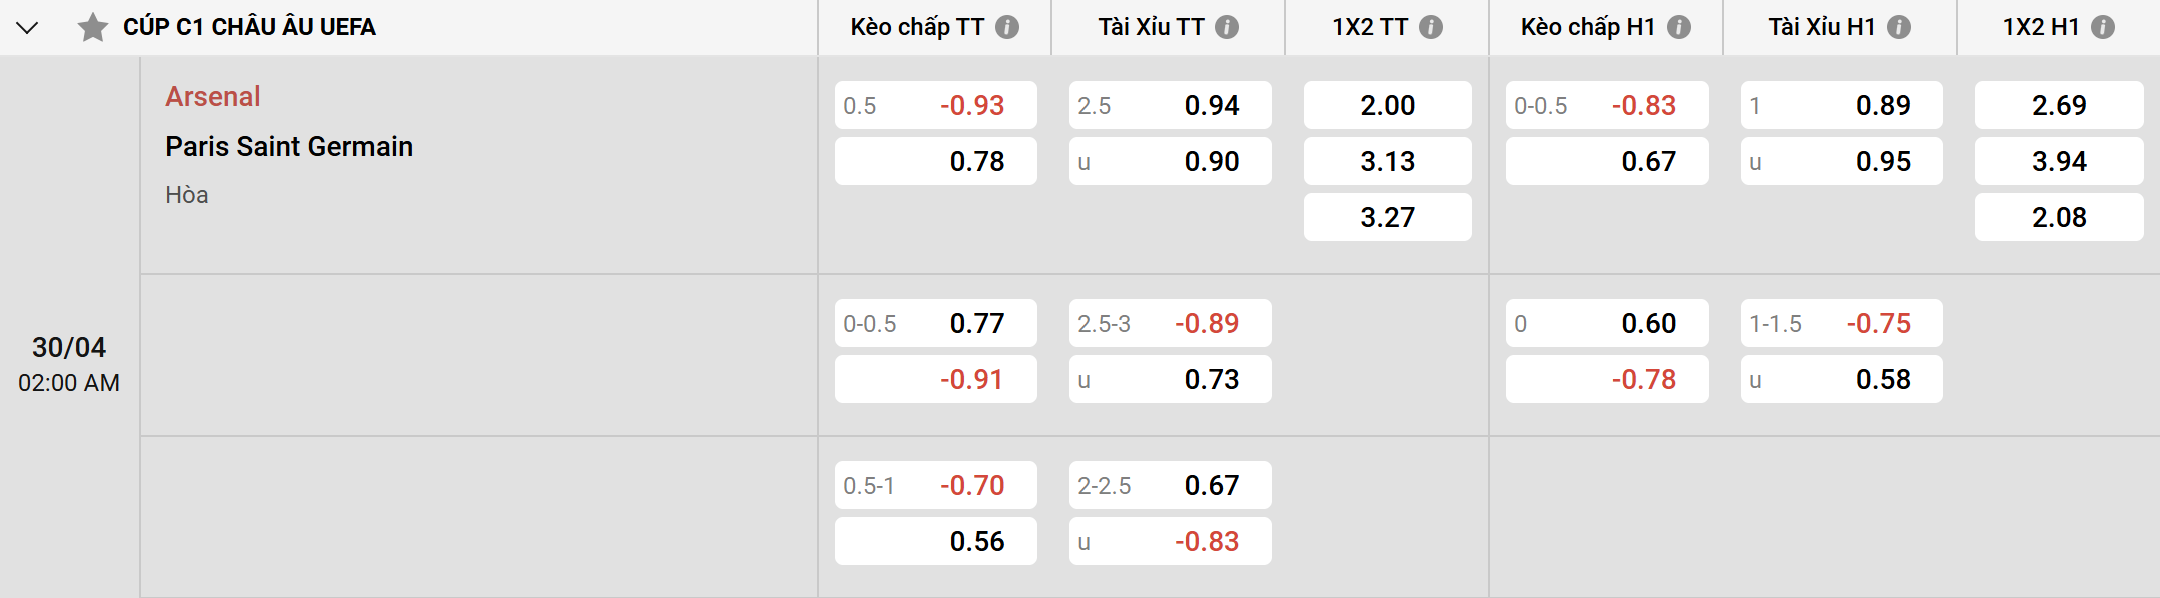Viewport: 2160px width, 598px height.
Task: Select under 2-2.5 odds -0.83
Action: point(1170,541)
